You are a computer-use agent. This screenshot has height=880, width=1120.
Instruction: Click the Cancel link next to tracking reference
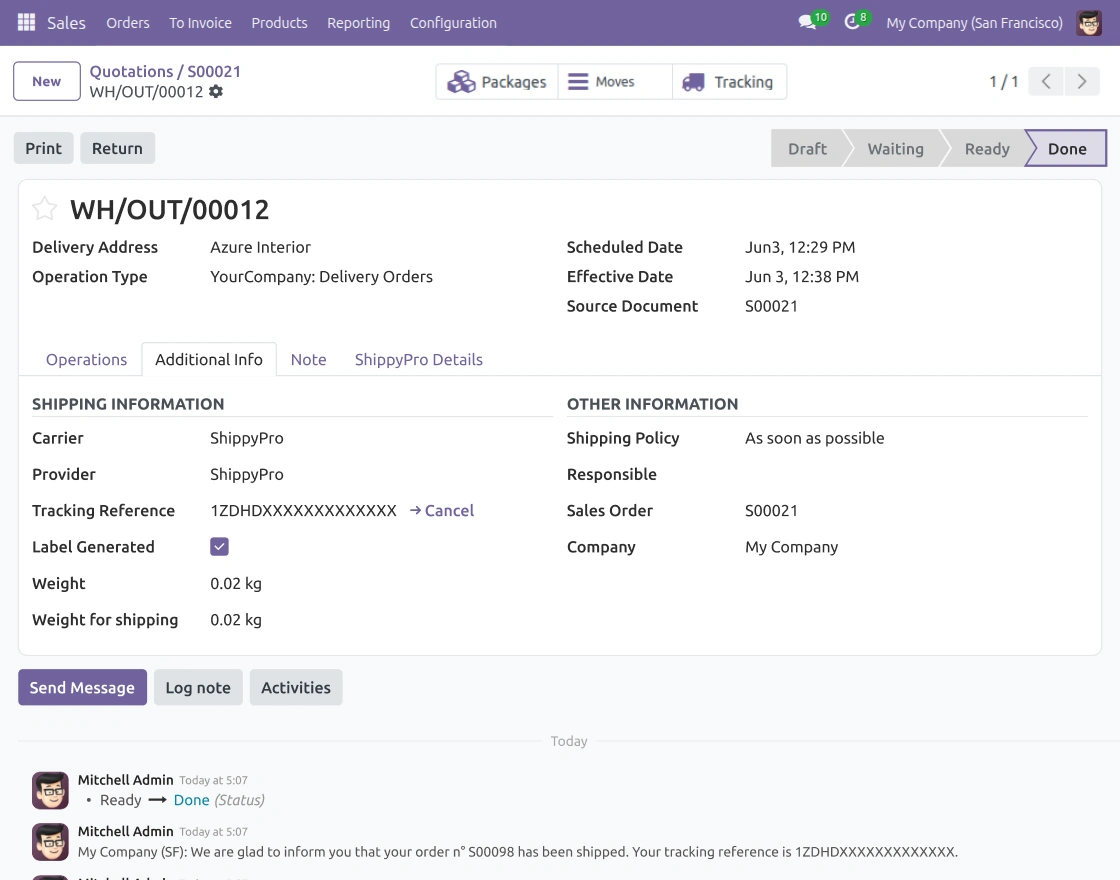[442, 511]
